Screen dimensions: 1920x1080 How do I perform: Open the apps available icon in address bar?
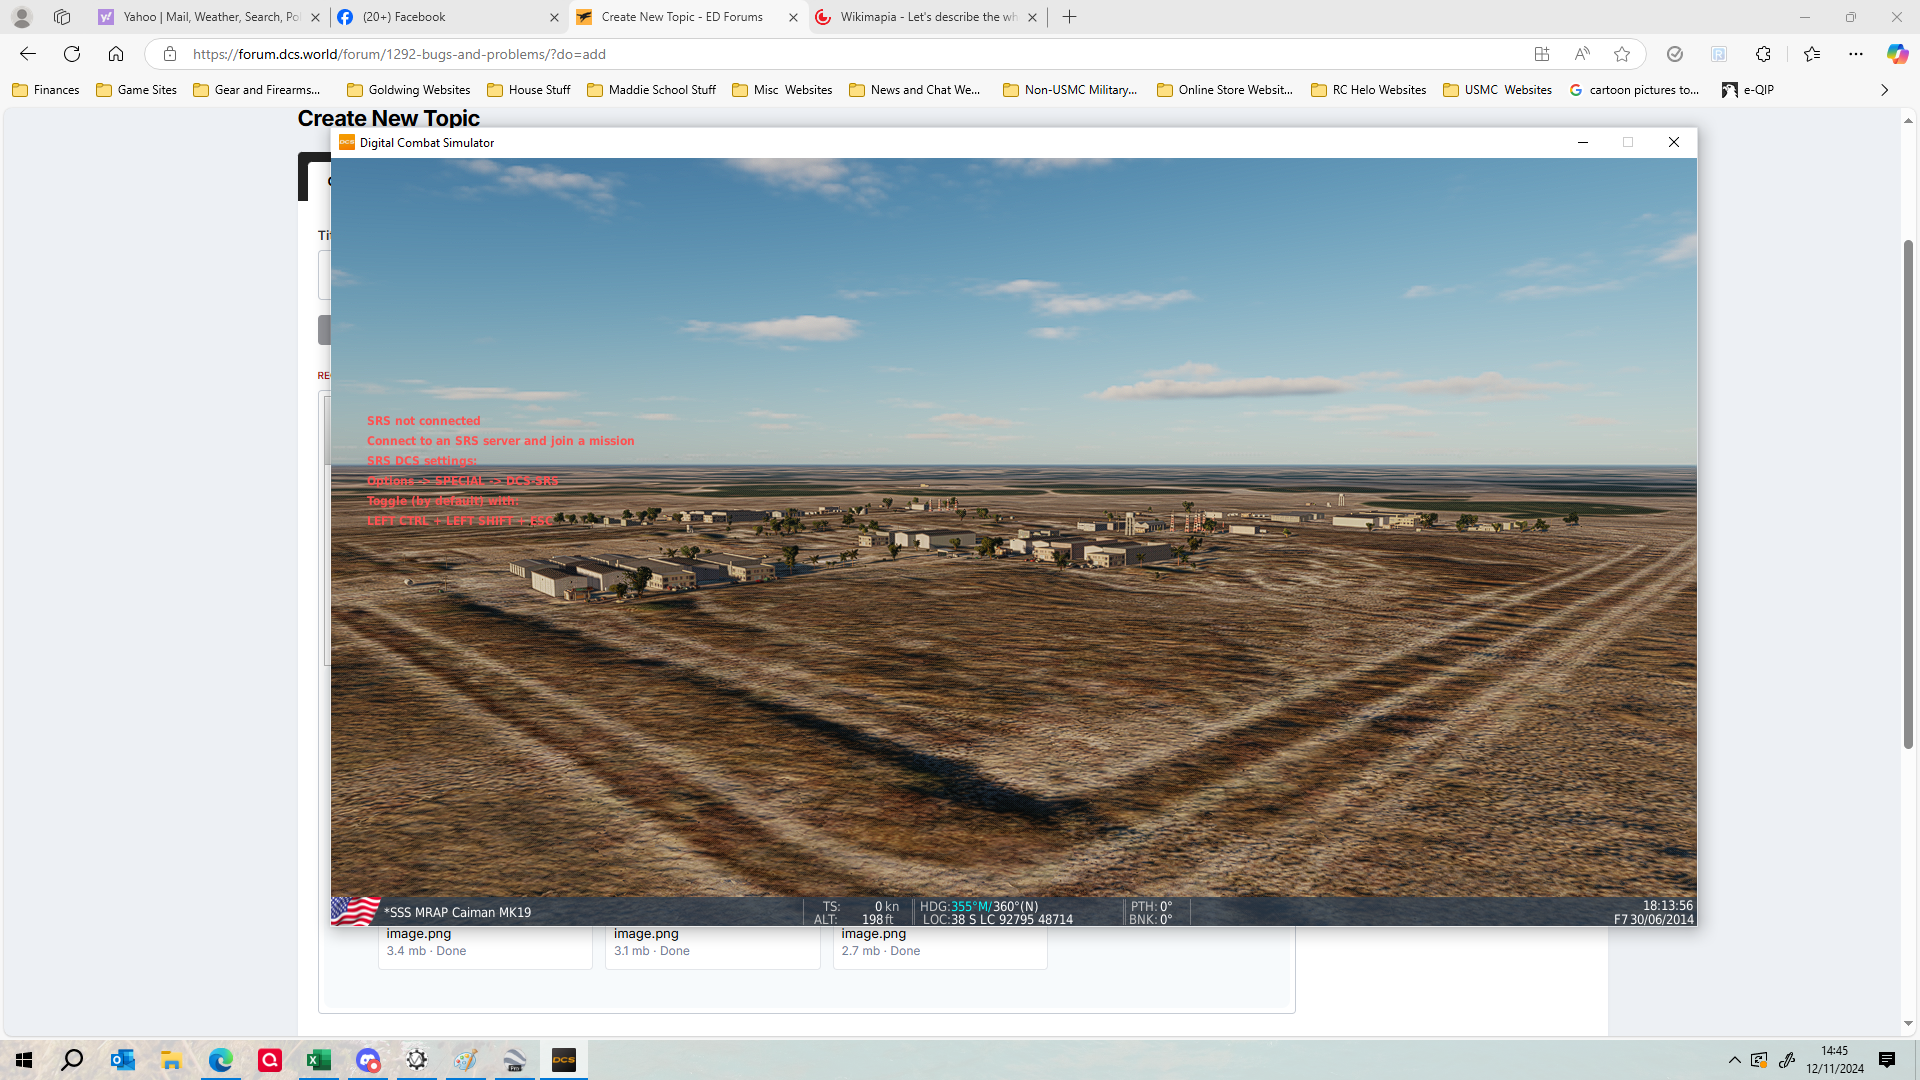click(x=1542, y=54)
